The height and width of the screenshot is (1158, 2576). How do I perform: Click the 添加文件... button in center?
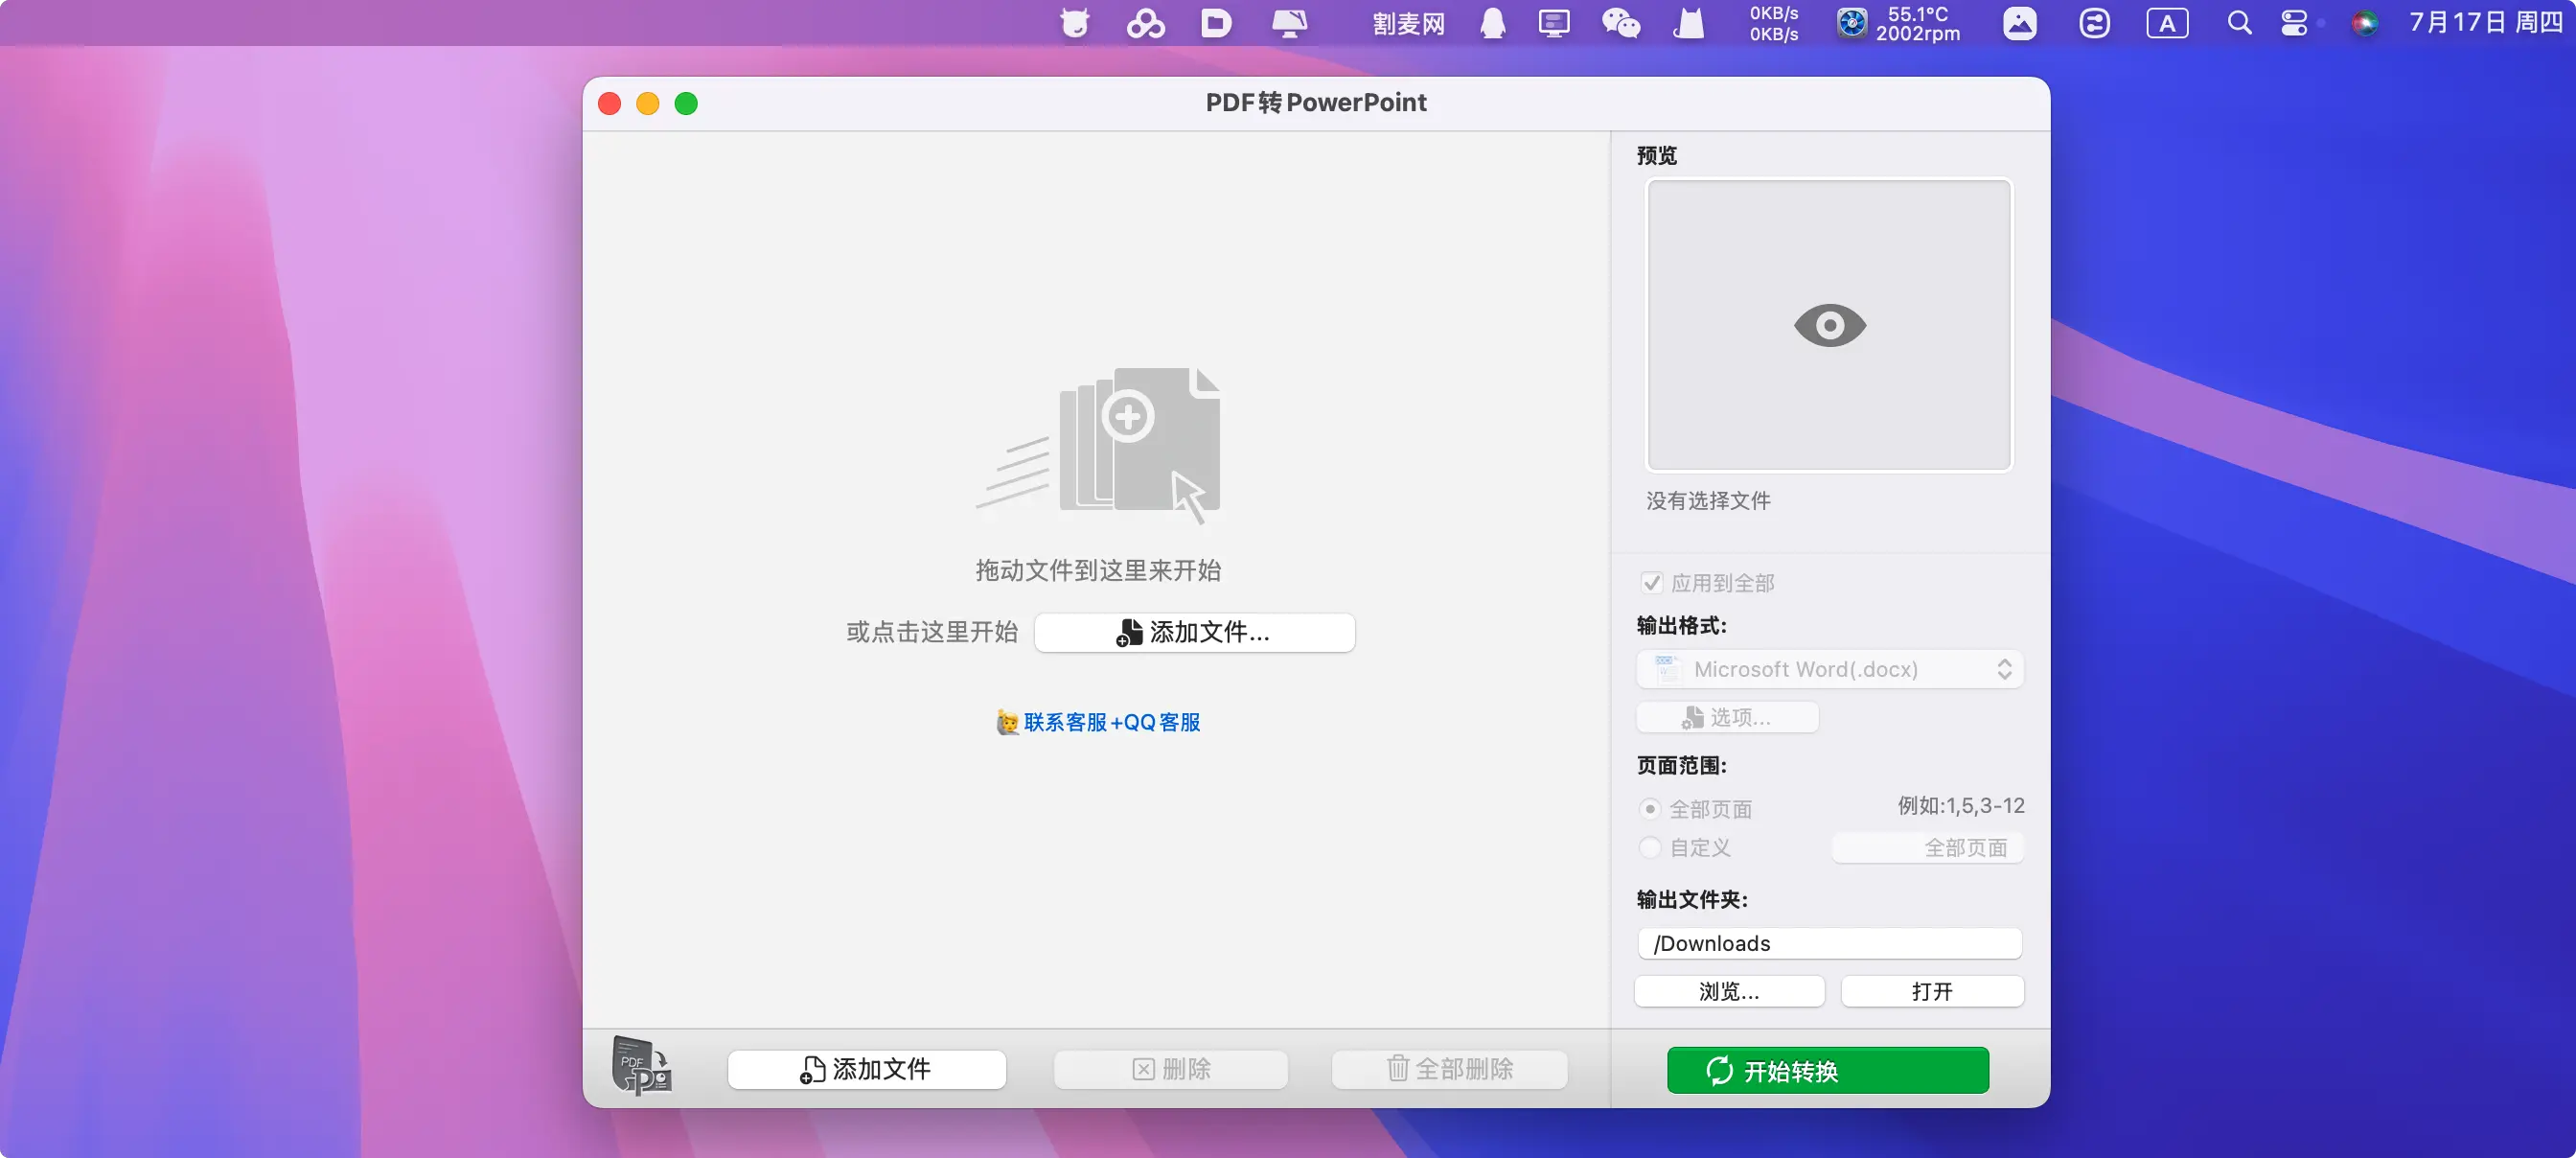click(1194, 632)
